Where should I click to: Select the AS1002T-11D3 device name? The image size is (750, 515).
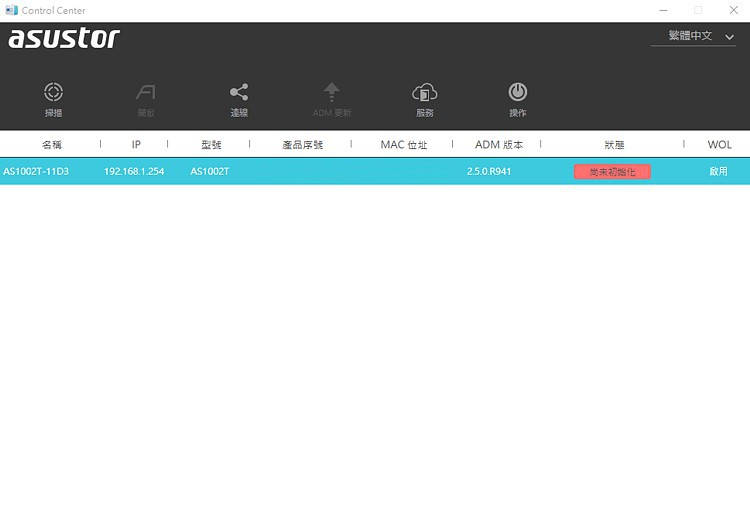tap(36, 171)
